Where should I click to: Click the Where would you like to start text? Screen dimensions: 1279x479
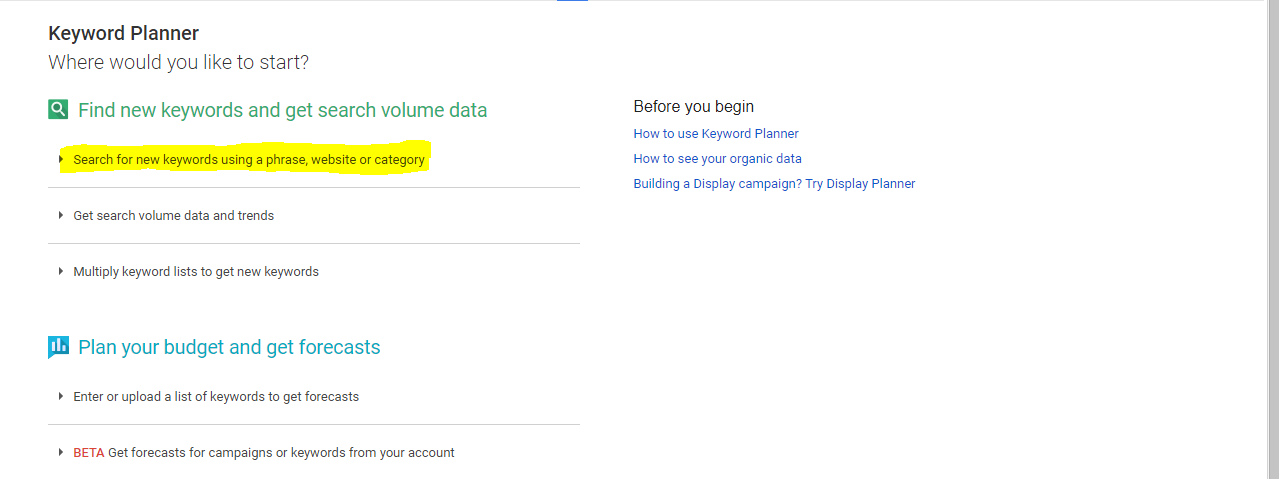click(179, 63)
